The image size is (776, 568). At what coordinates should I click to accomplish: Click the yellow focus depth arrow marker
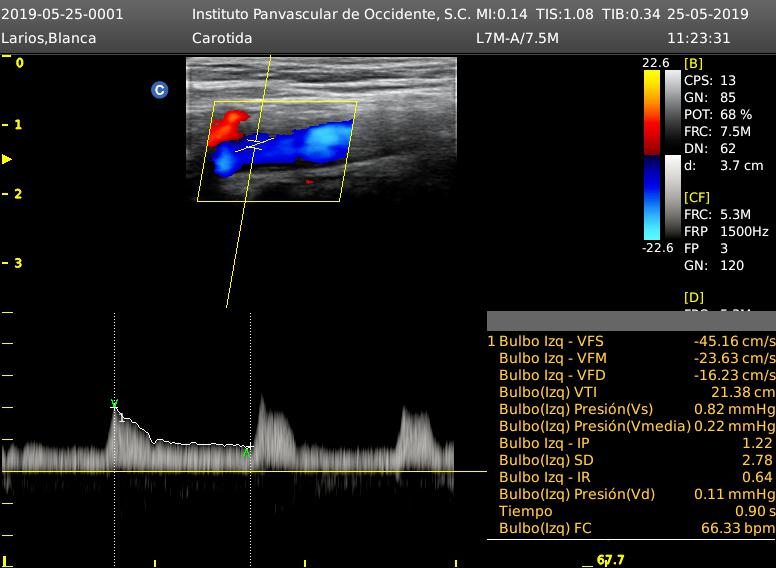6,159
